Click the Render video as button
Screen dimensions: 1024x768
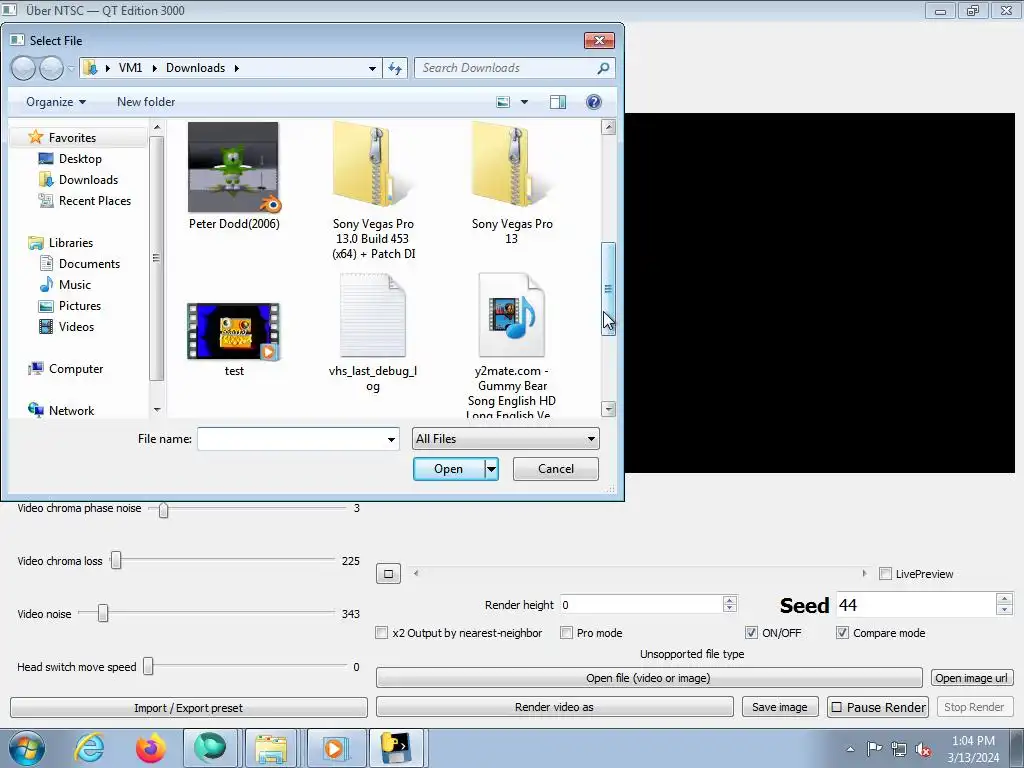pos(554,707)
